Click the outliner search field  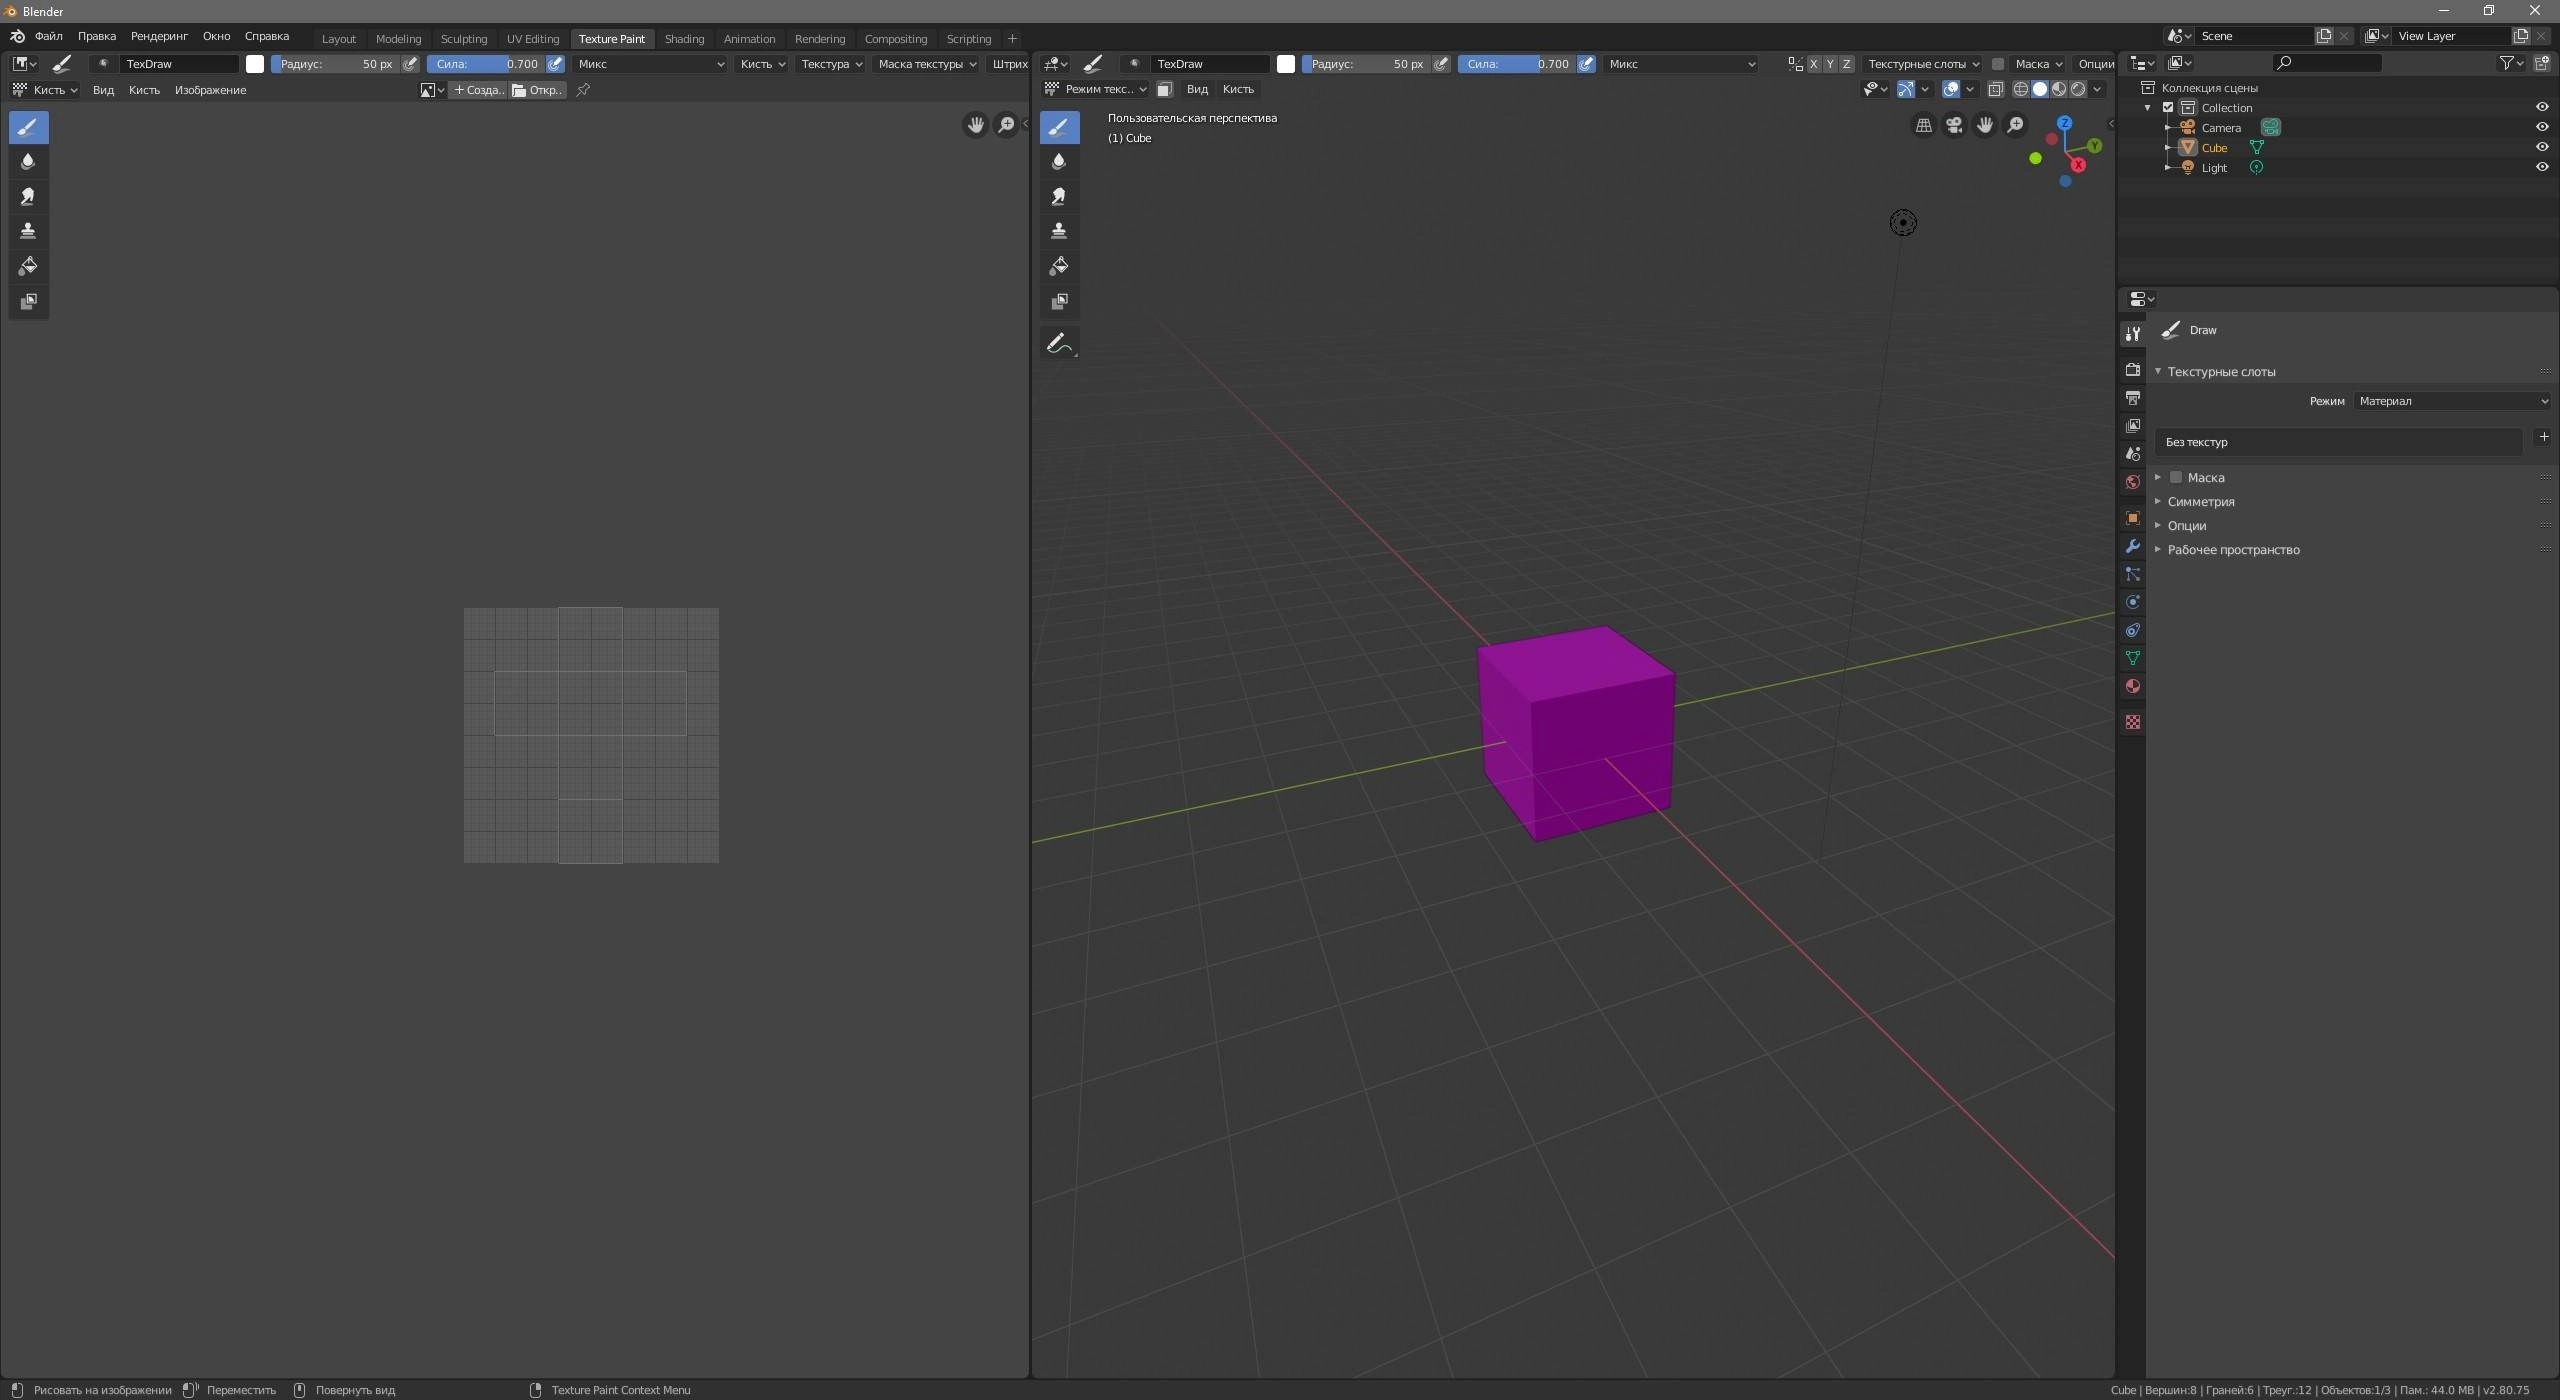[2326, 63]
